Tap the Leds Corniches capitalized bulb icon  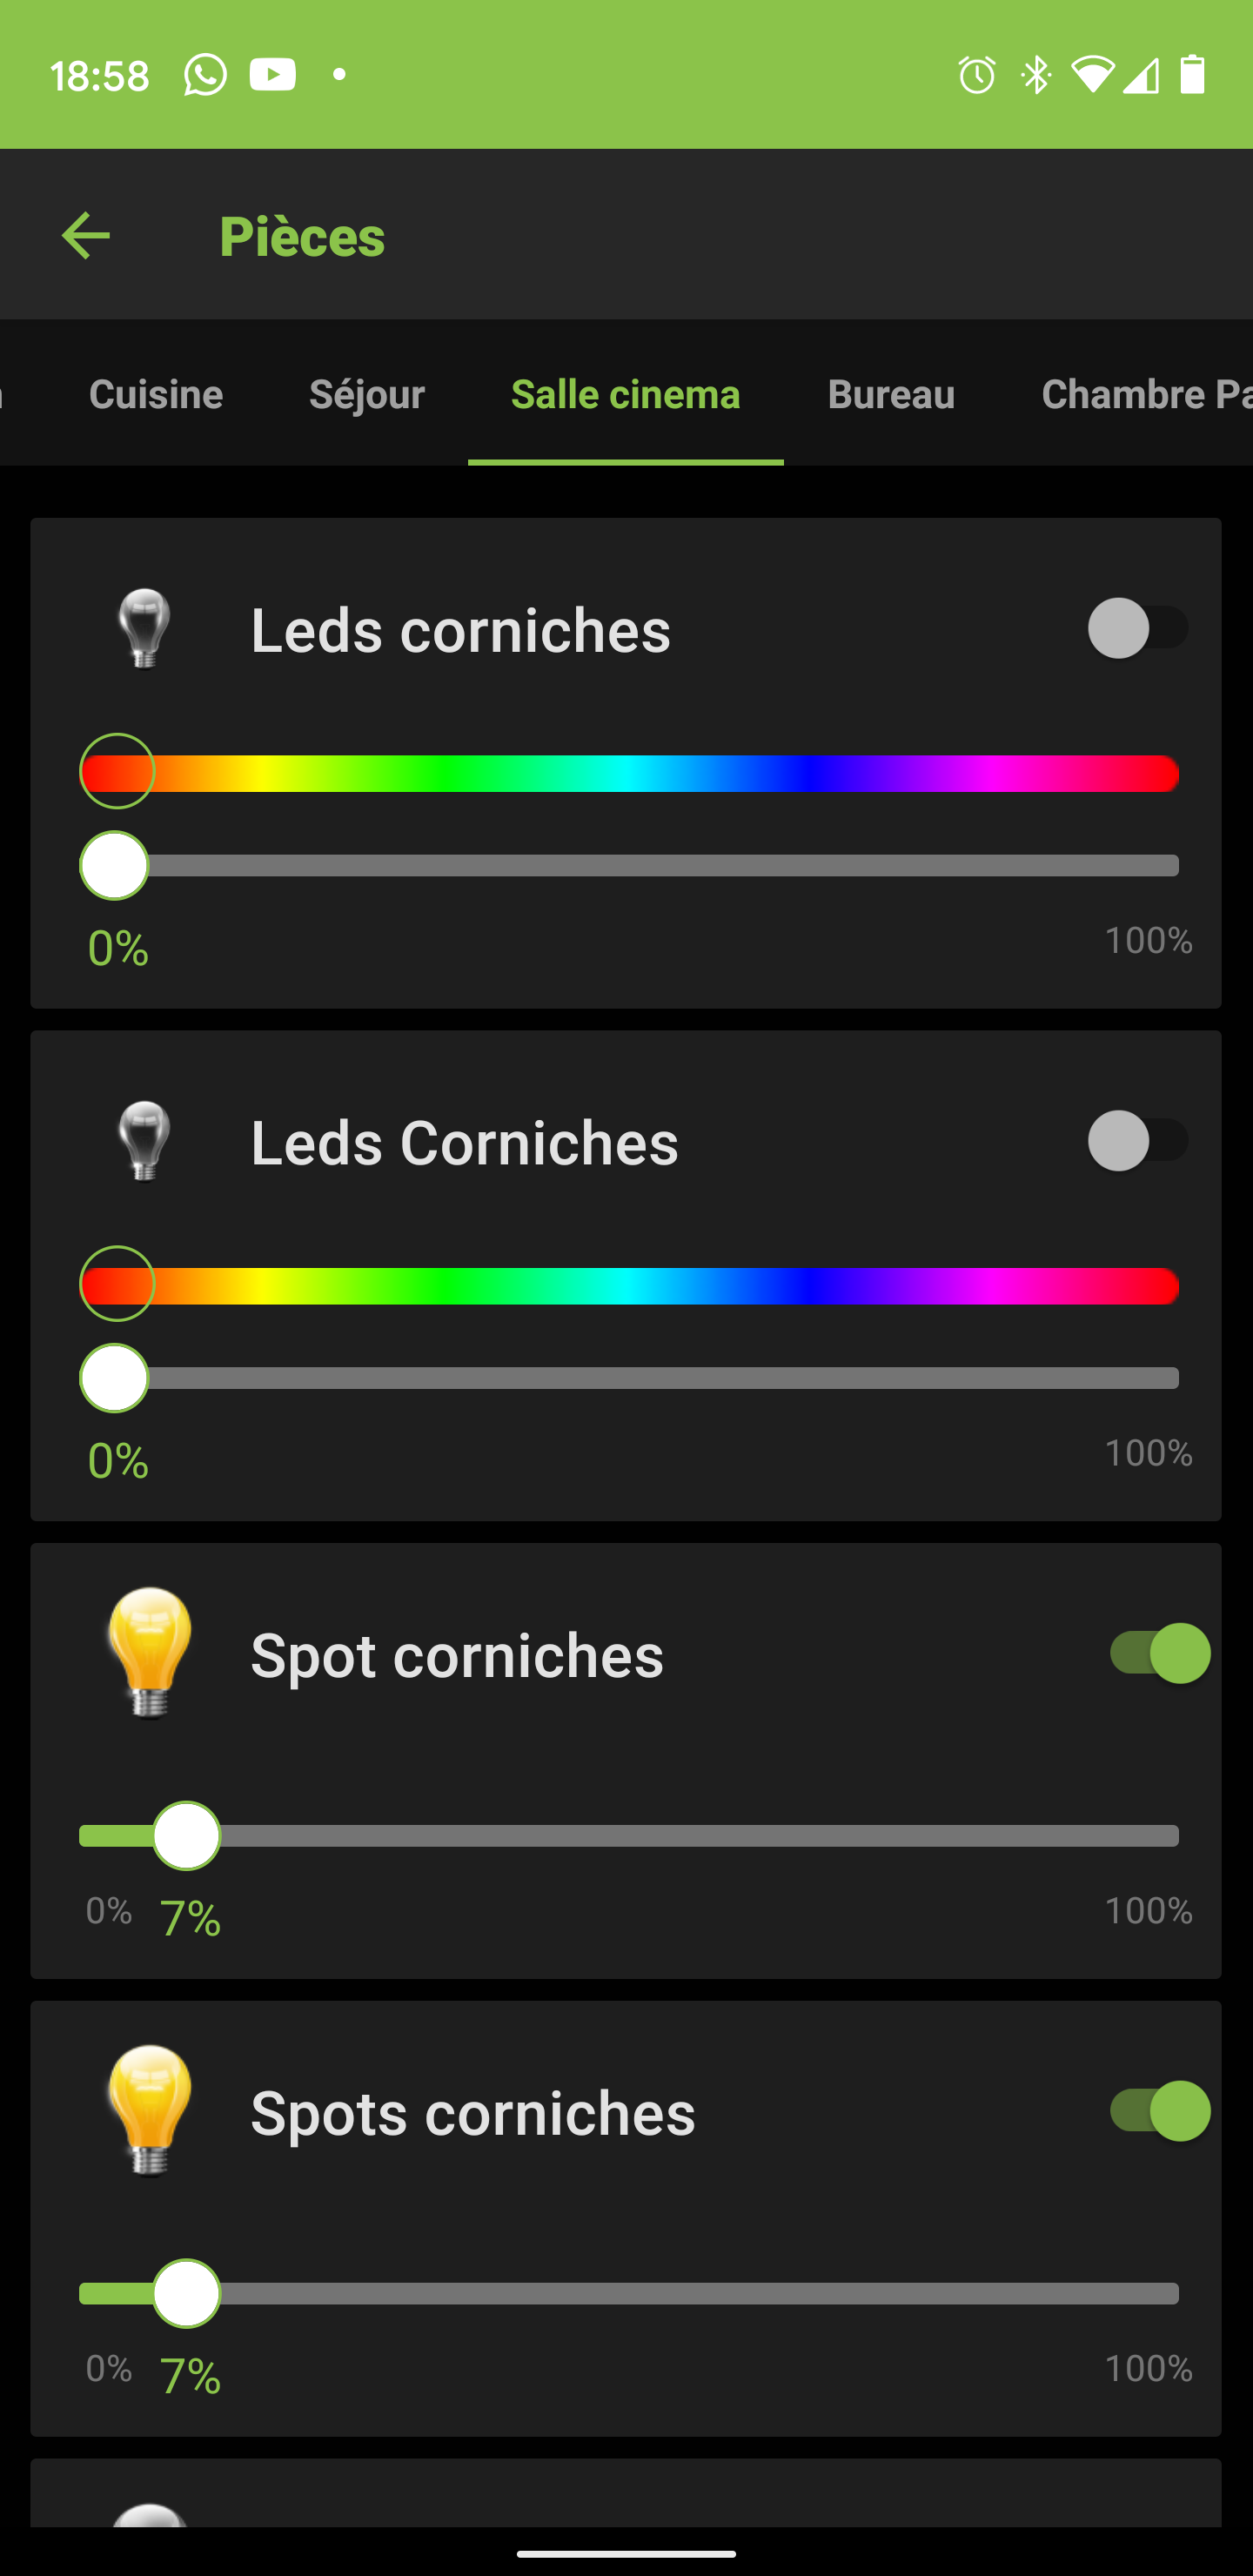[x=145, y=1141]
